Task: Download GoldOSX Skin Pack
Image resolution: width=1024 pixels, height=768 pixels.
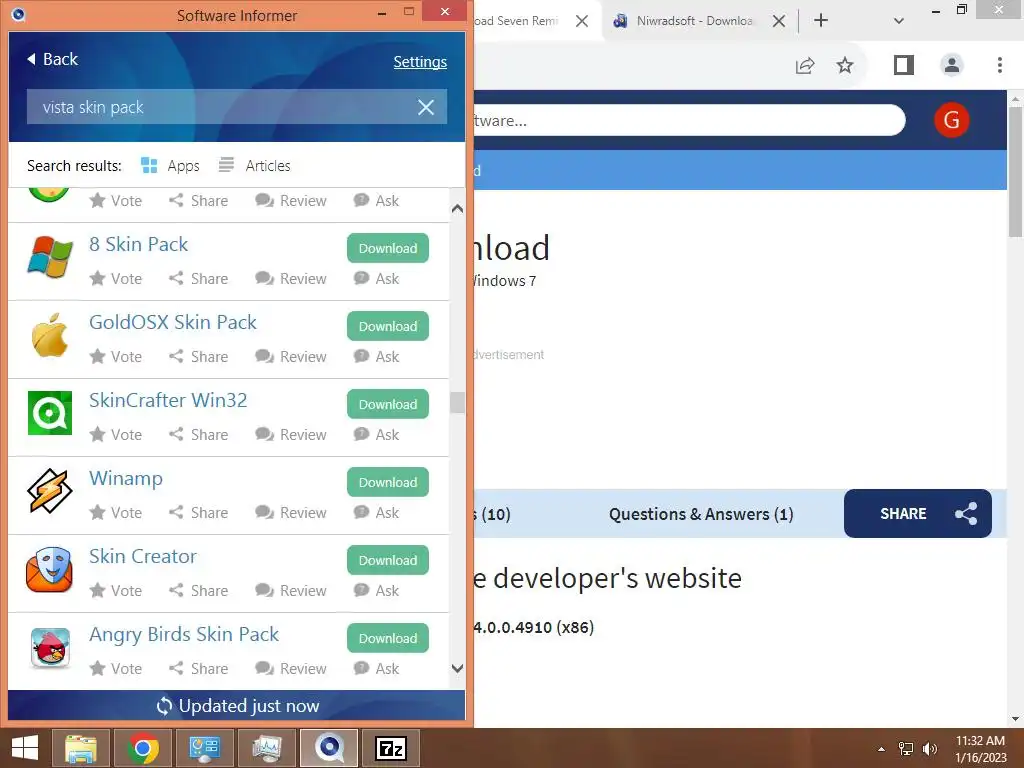Action: pyautogui.click(x=388, y=326)
